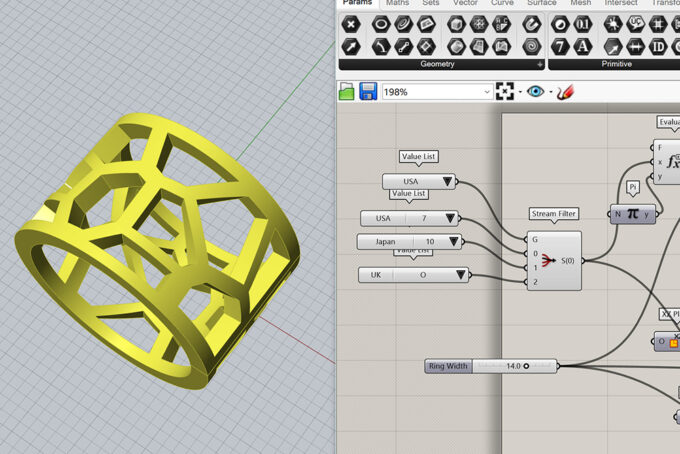
Task: Expand the Geometry panel with plus icon
Action: pos(540,65)
